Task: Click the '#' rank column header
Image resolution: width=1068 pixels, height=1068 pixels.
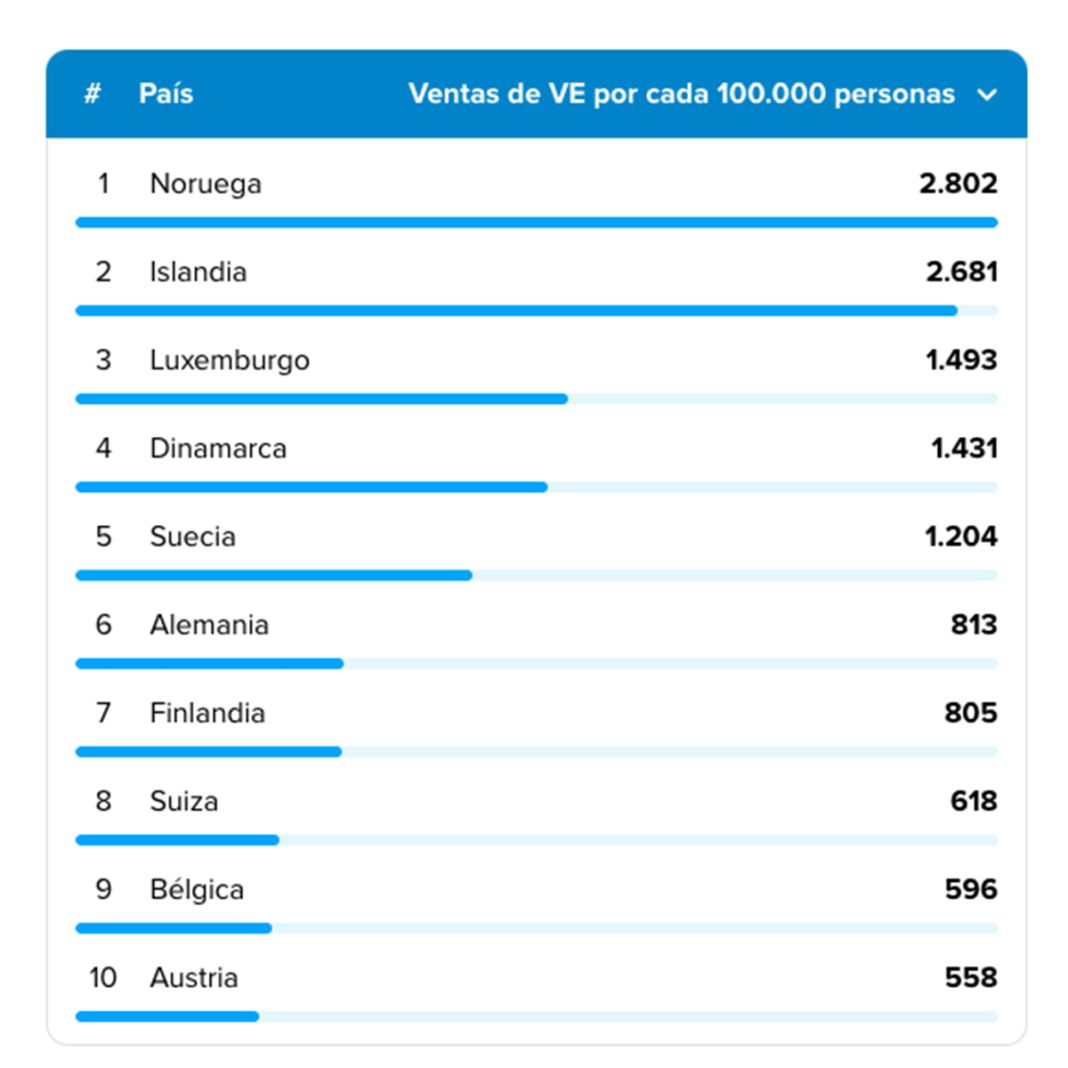Action: (x=92, y=94)
